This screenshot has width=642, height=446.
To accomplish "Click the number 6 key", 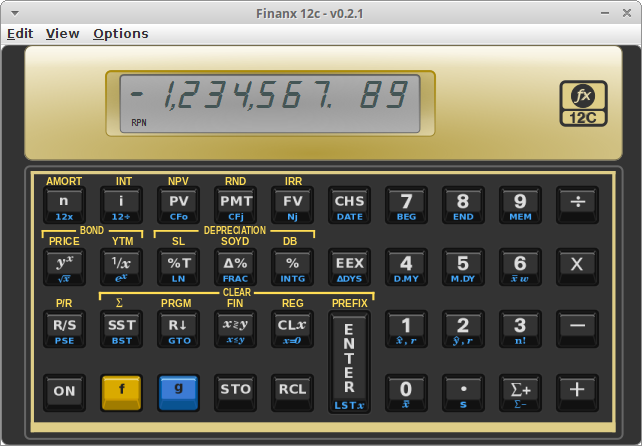I will coord(520,267).
